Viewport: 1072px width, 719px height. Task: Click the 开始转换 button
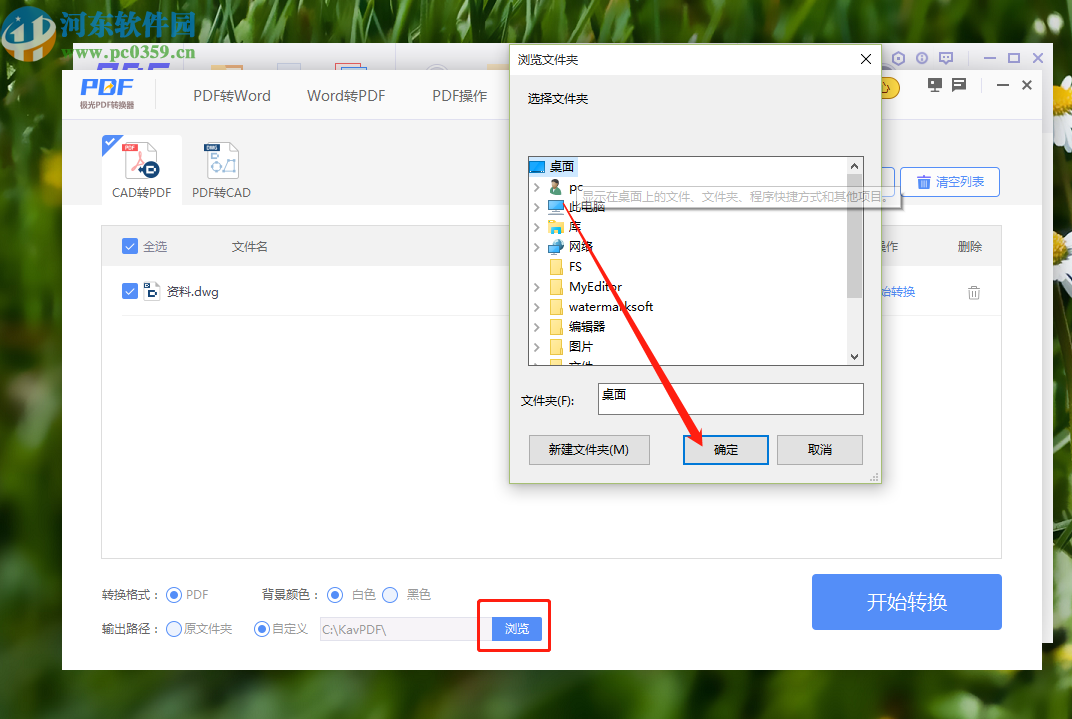click(x=907, y=601)
